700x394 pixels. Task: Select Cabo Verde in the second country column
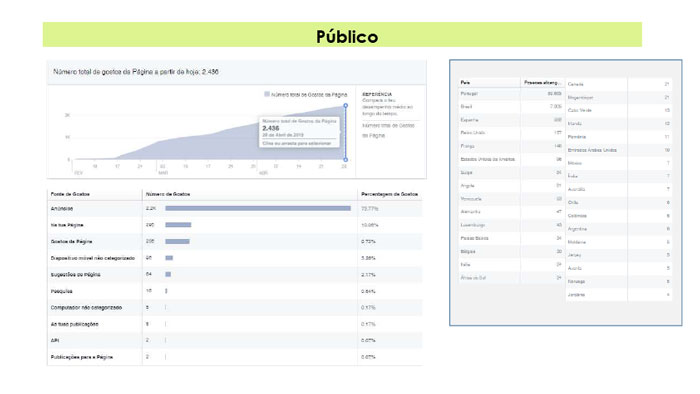(x=579, y=110)
